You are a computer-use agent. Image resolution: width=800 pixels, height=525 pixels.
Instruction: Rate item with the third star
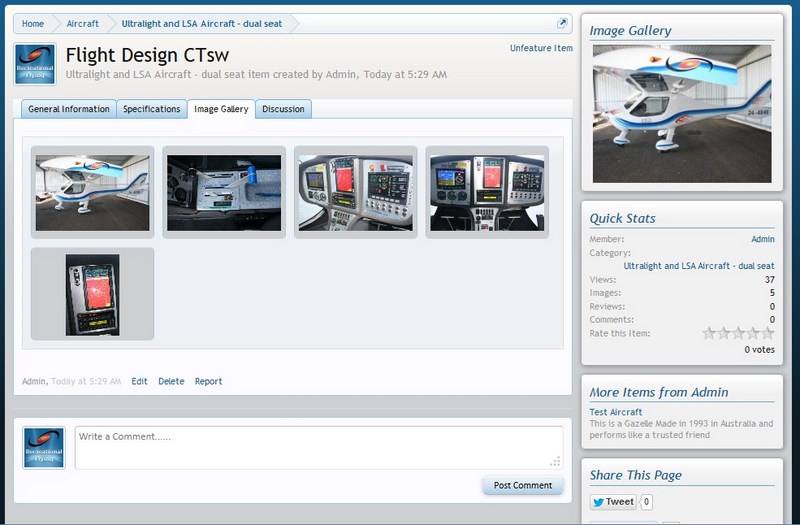(x=738, y=333)
